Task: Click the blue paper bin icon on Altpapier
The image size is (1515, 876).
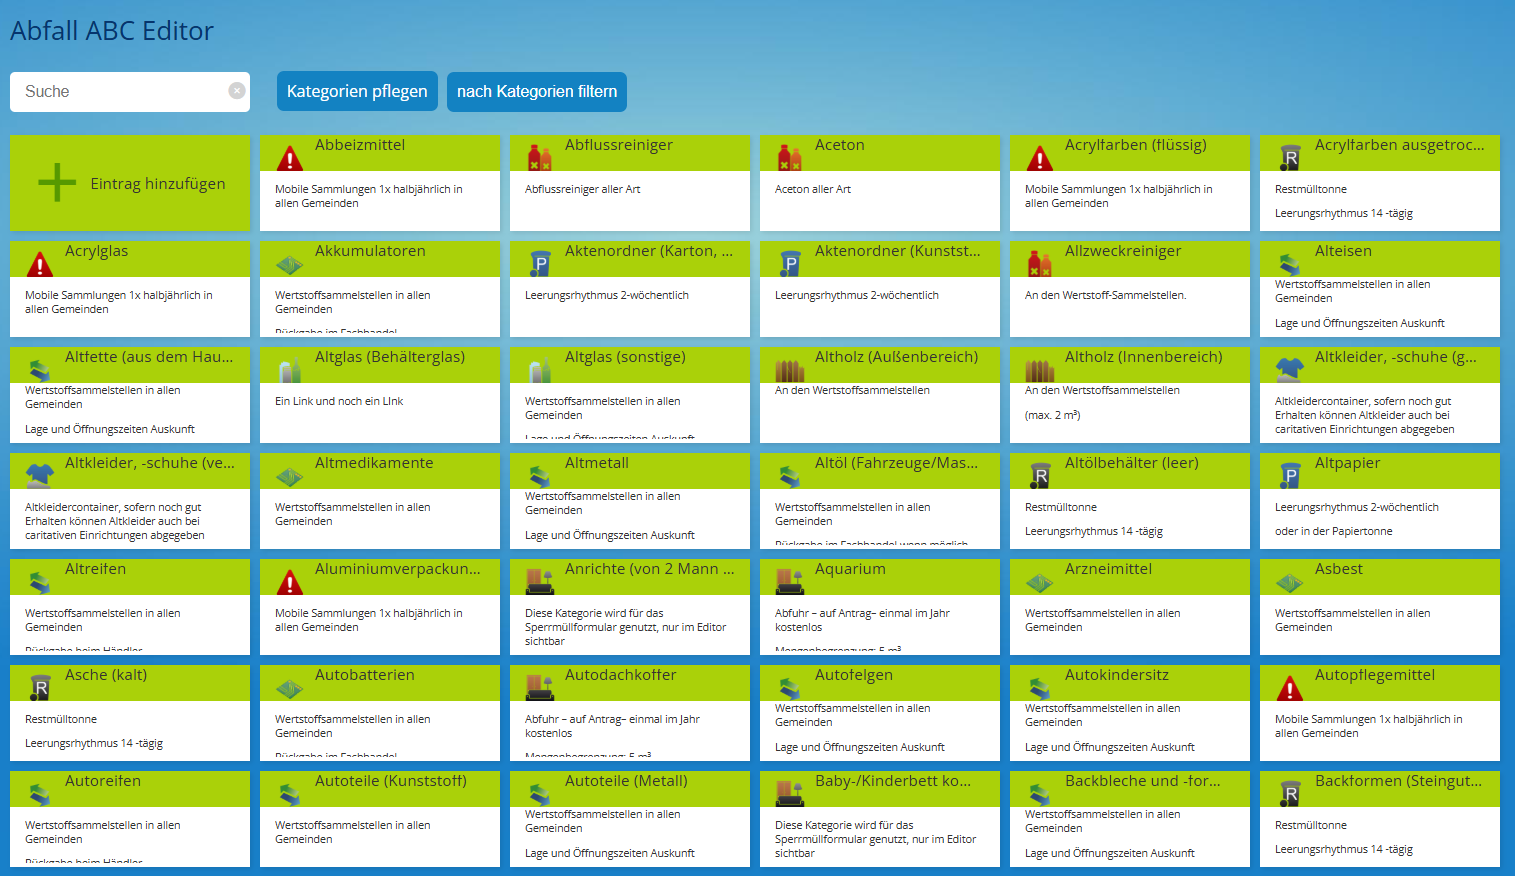Action: pos(1289,476)
